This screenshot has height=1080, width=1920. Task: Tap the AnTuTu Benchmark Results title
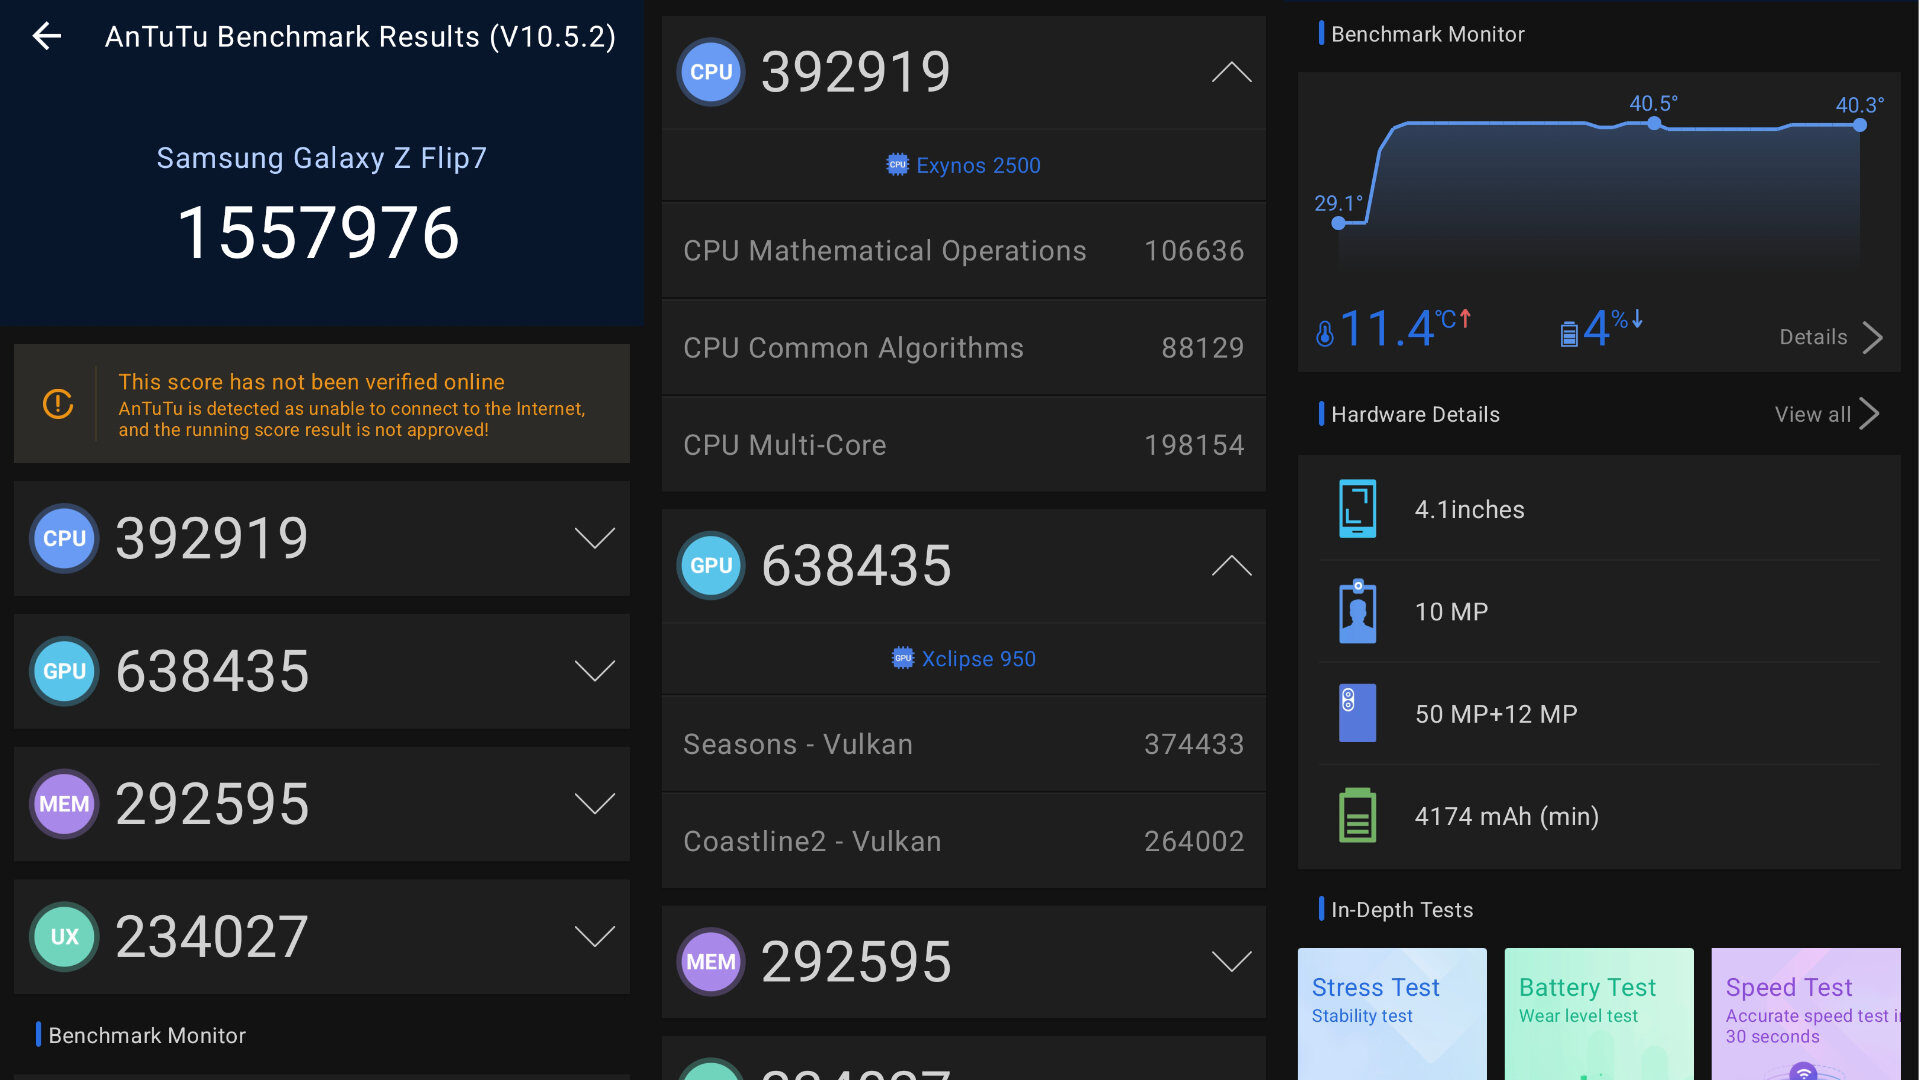click(360, 37)
